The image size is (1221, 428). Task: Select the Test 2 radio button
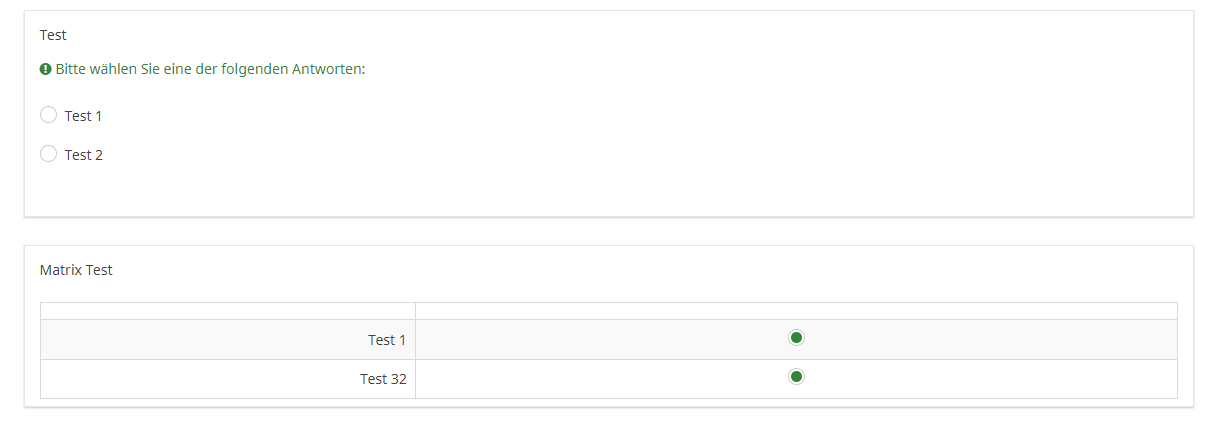coord(48,154)
